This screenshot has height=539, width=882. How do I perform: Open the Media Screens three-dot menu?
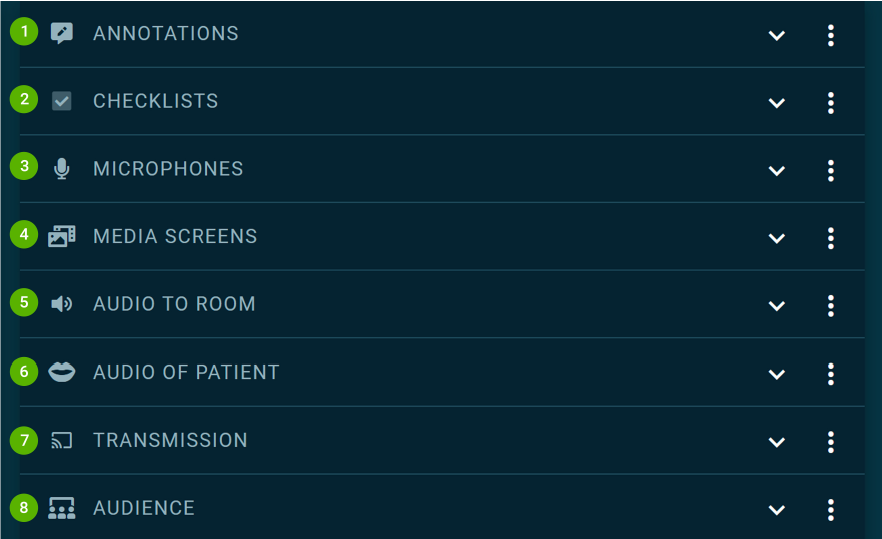[831, 238]
